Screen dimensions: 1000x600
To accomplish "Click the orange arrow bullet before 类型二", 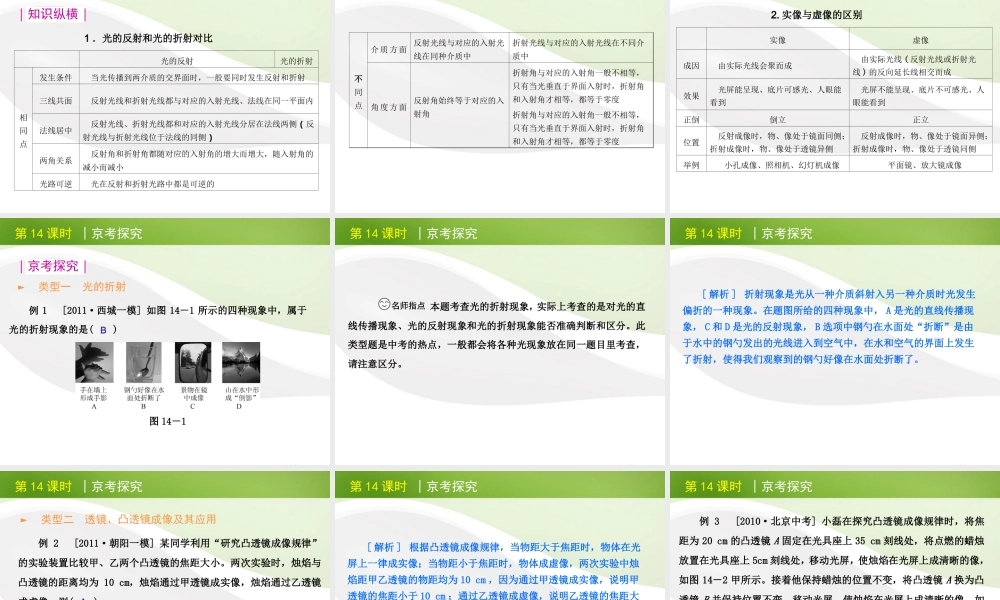I will (x=24, y=520).
